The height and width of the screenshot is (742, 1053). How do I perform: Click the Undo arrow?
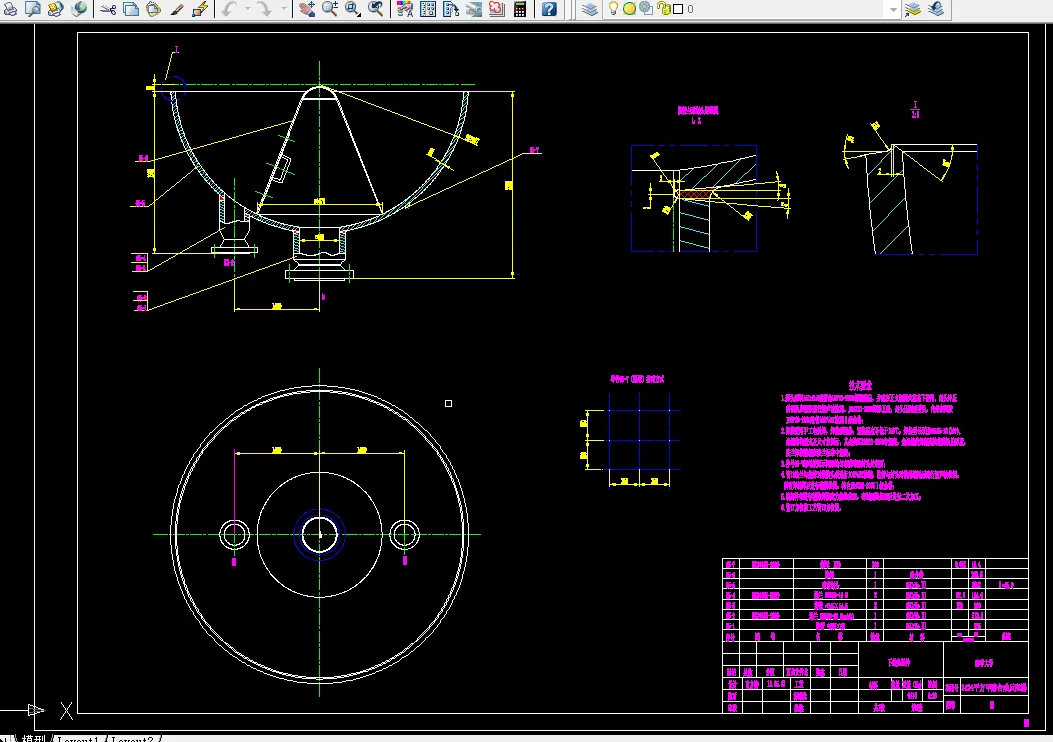tap(230, 9)
